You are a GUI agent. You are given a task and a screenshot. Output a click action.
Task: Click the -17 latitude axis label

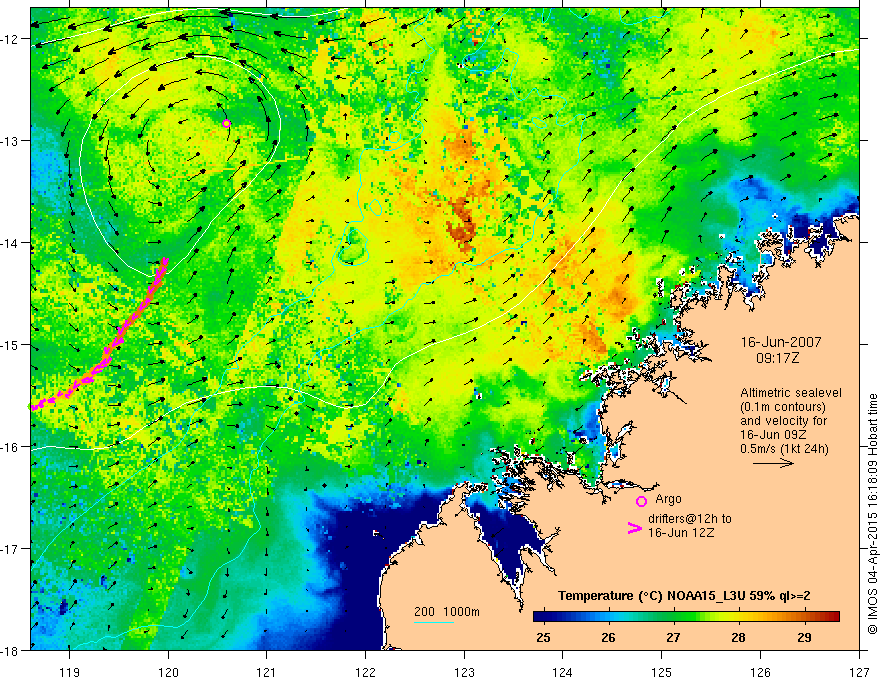tap(11, 549)
